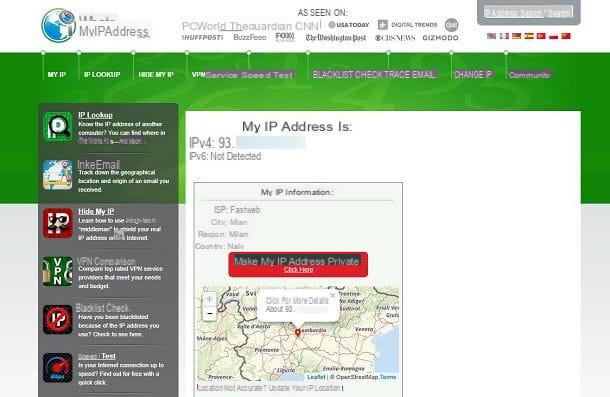
Task: Open the IP Lookup heading link in the sidebar
Action: coord(95,115)
